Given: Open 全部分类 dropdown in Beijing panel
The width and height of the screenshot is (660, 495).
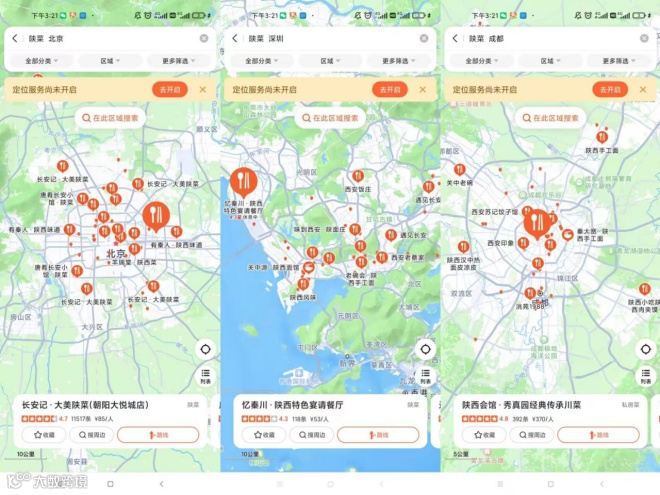Looking at the screenshot, I should pyautogui.click(x=41, y=61).
